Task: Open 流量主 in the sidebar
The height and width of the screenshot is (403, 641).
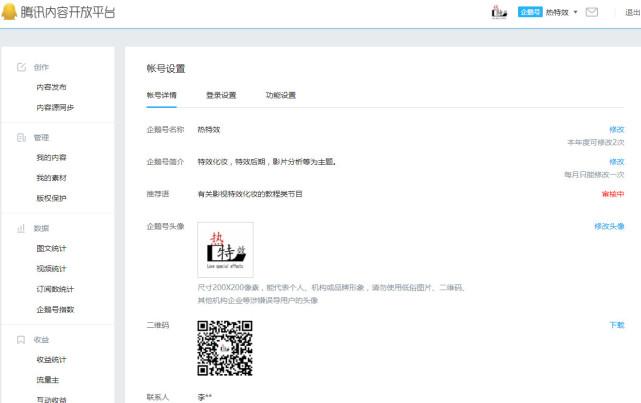Action: (x=47, y=380)
